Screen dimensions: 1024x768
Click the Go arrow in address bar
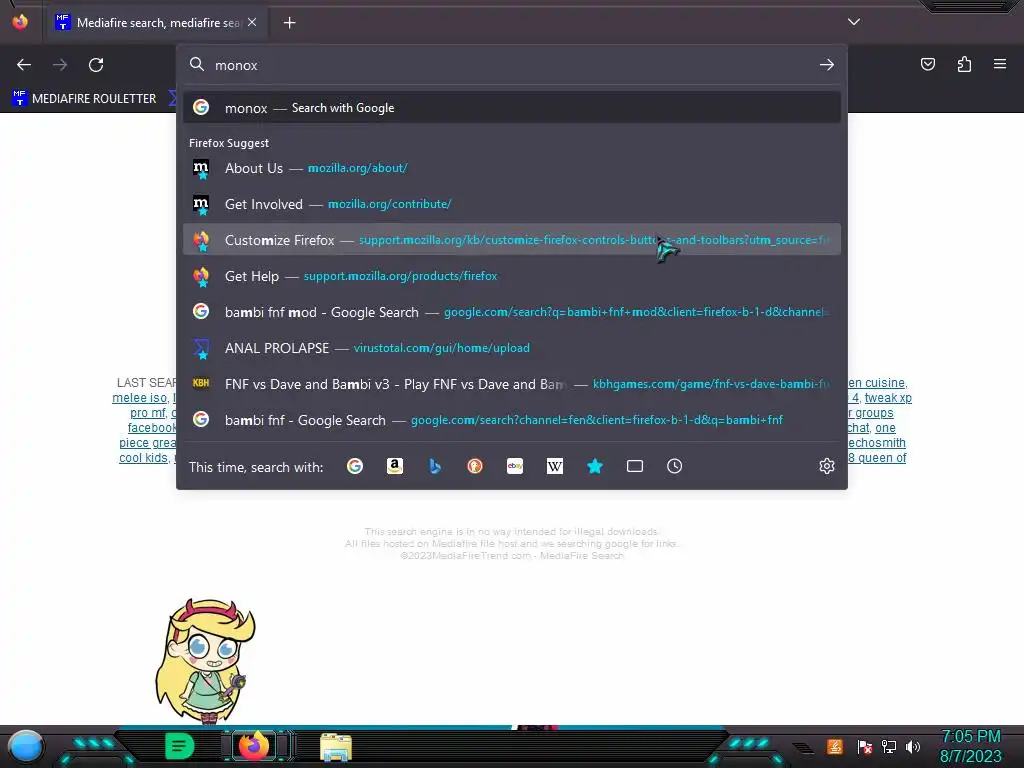(827, 65)
